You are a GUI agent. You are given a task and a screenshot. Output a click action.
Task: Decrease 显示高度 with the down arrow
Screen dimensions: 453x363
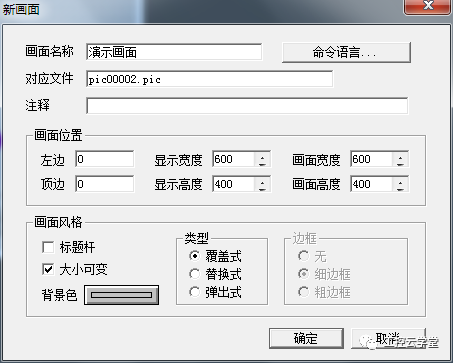coord(263,188)
